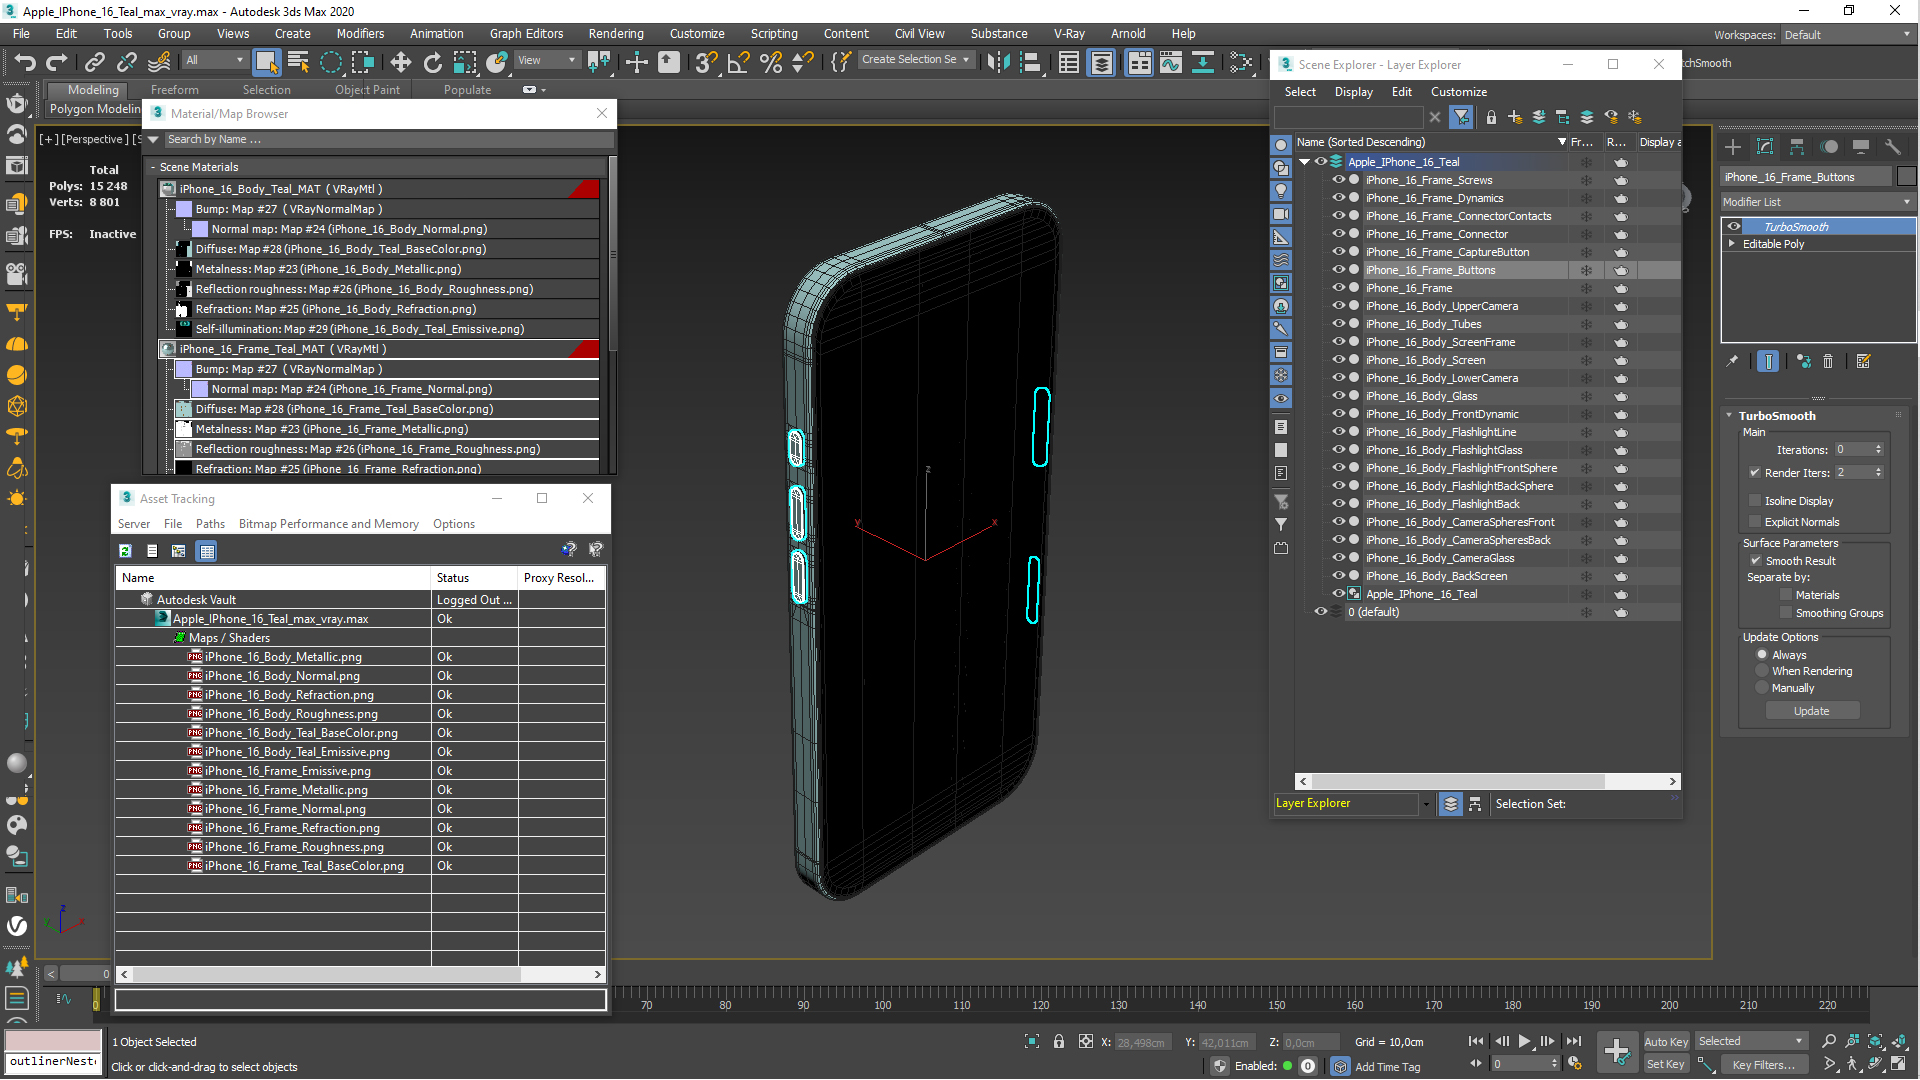The width and height of the screenshot is (1920, 1080).
Task: Click the filter funnel icon in Scene Explorer
Action: [1461, 117]
